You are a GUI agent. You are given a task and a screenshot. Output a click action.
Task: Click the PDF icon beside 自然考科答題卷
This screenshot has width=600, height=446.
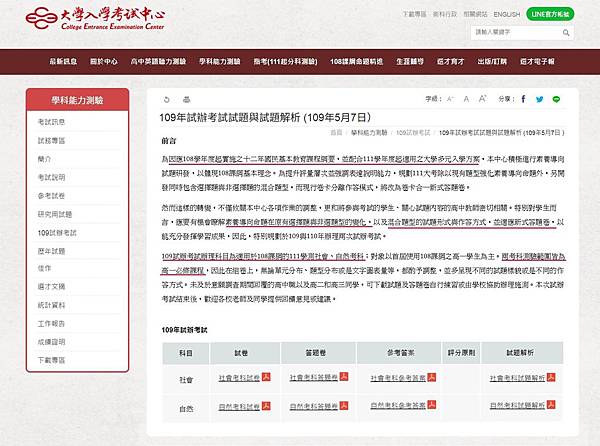coord(344,405)
